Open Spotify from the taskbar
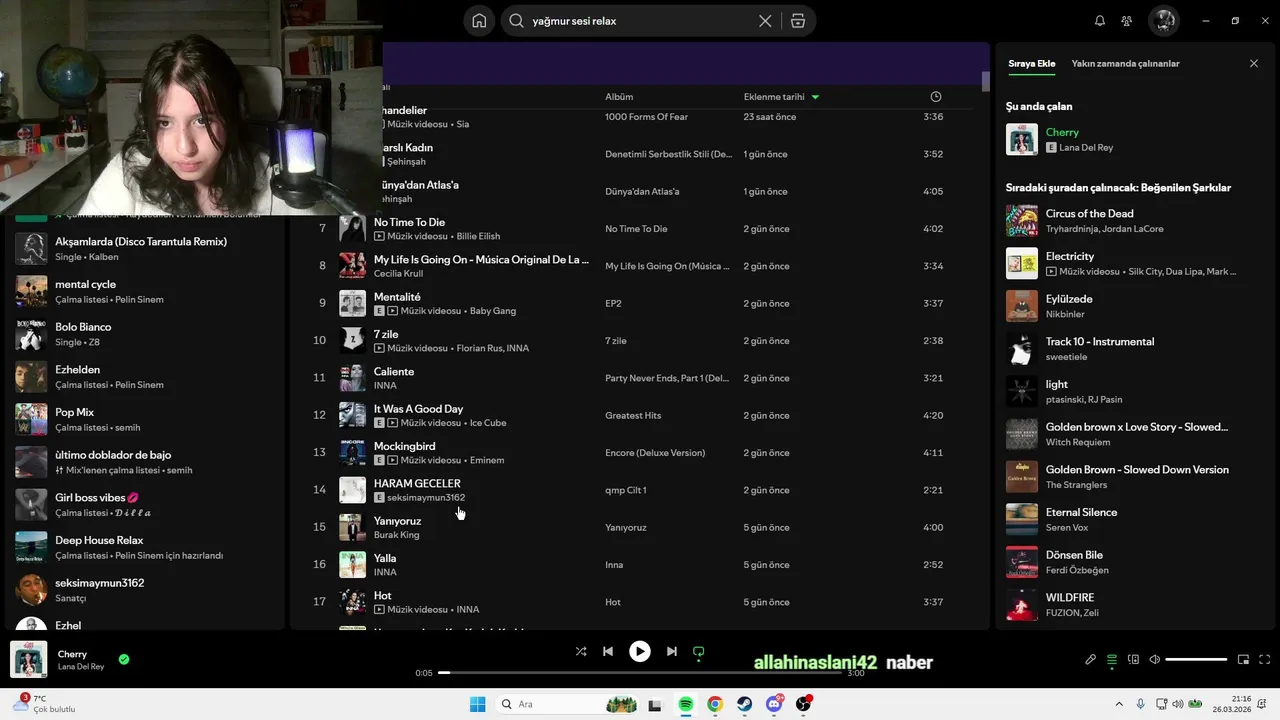 pos(686,704)
